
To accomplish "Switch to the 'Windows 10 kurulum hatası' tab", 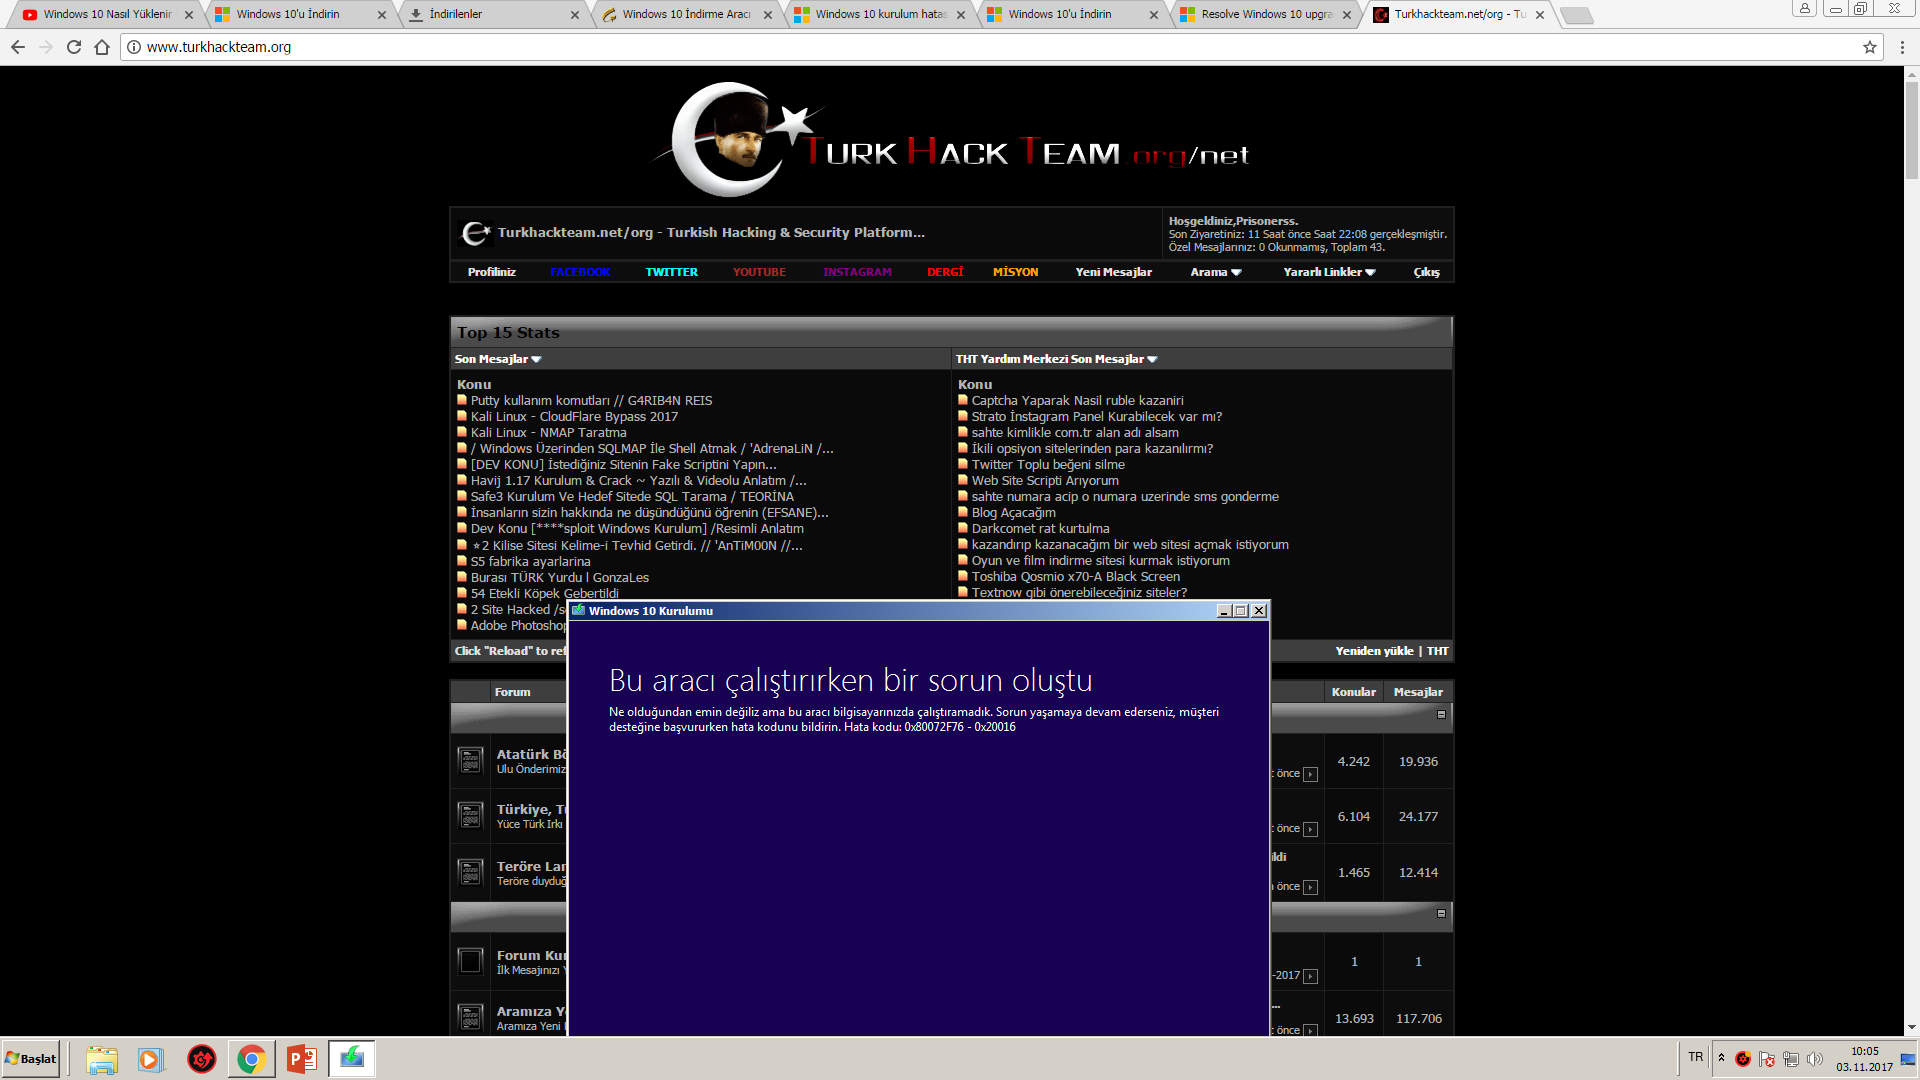I will [880, 15].
